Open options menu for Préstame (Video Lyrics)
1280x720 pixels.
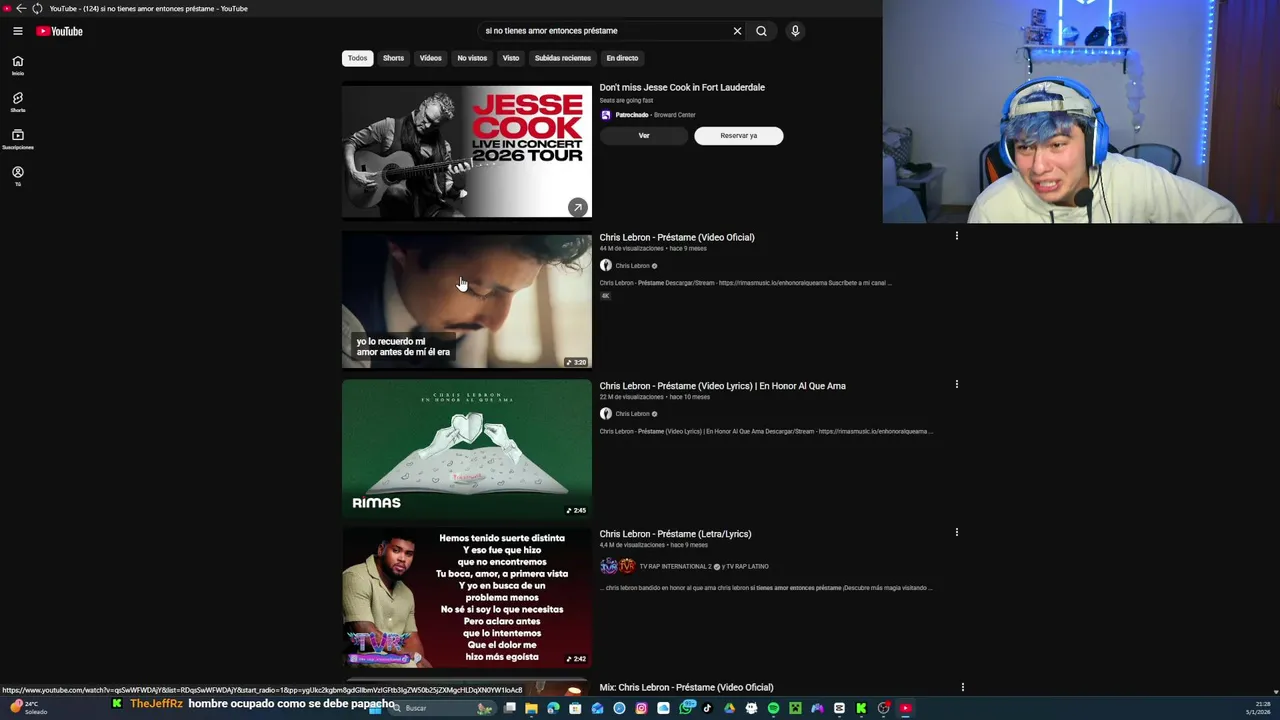(956, 384)
